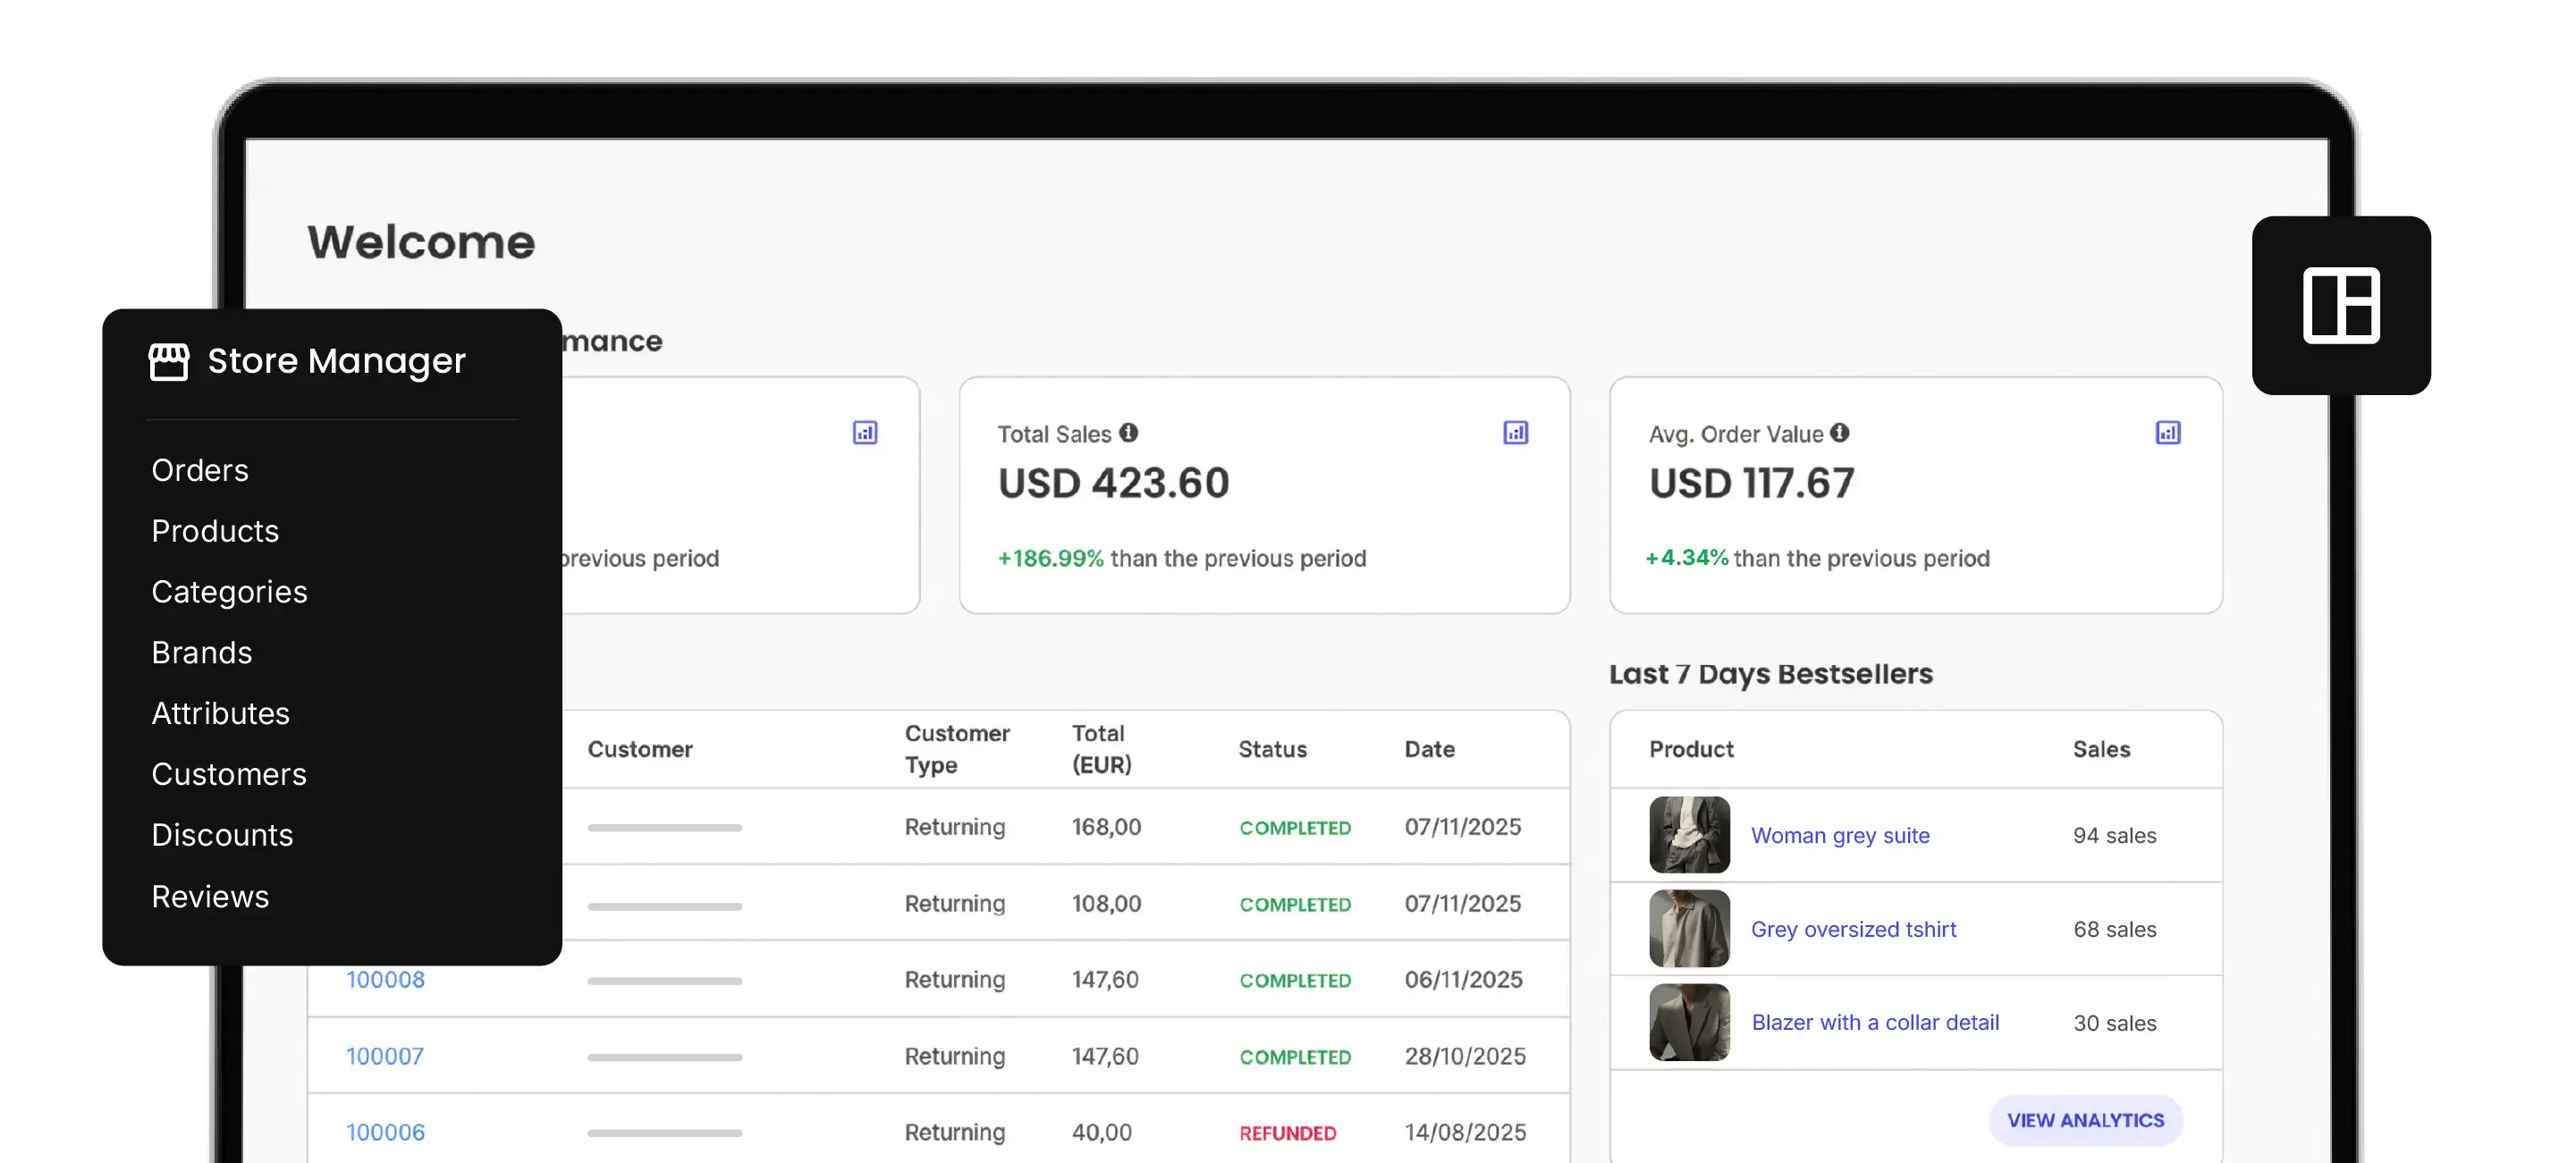
Task: Click the info icon next to Total Sales
Action: (1130, 432)
